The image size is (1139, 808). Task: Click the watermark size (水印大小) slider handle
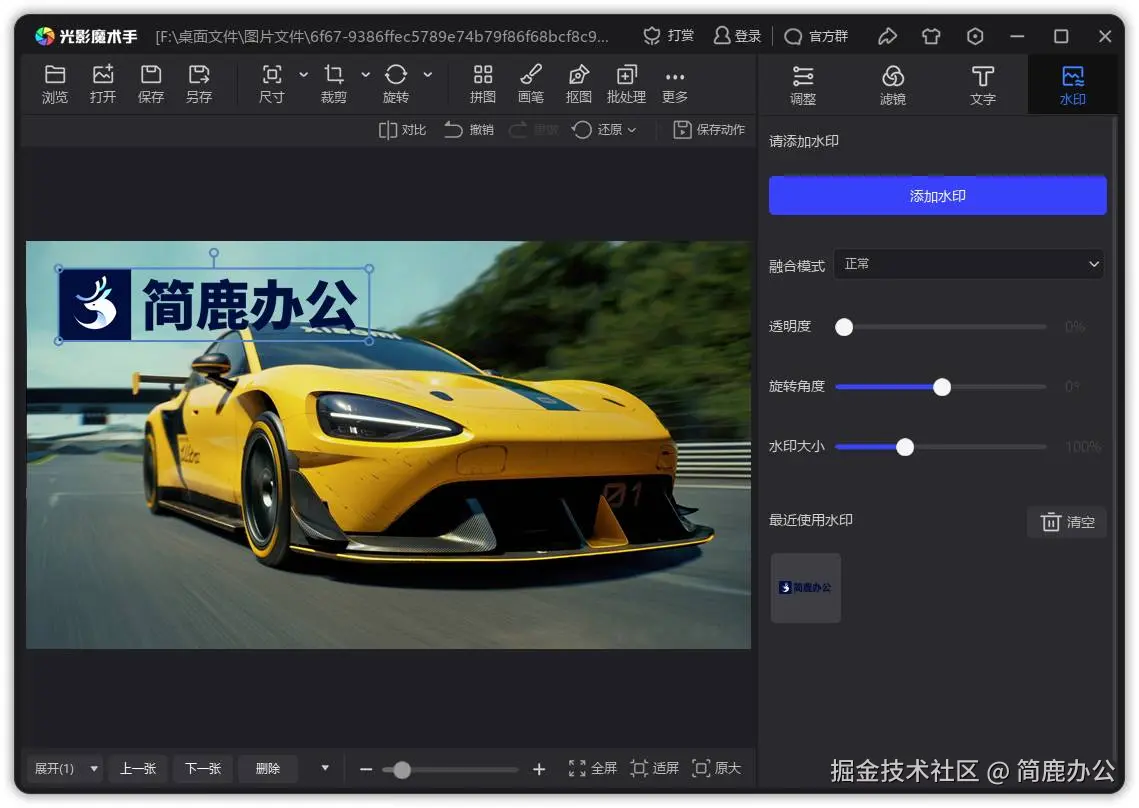905,447
